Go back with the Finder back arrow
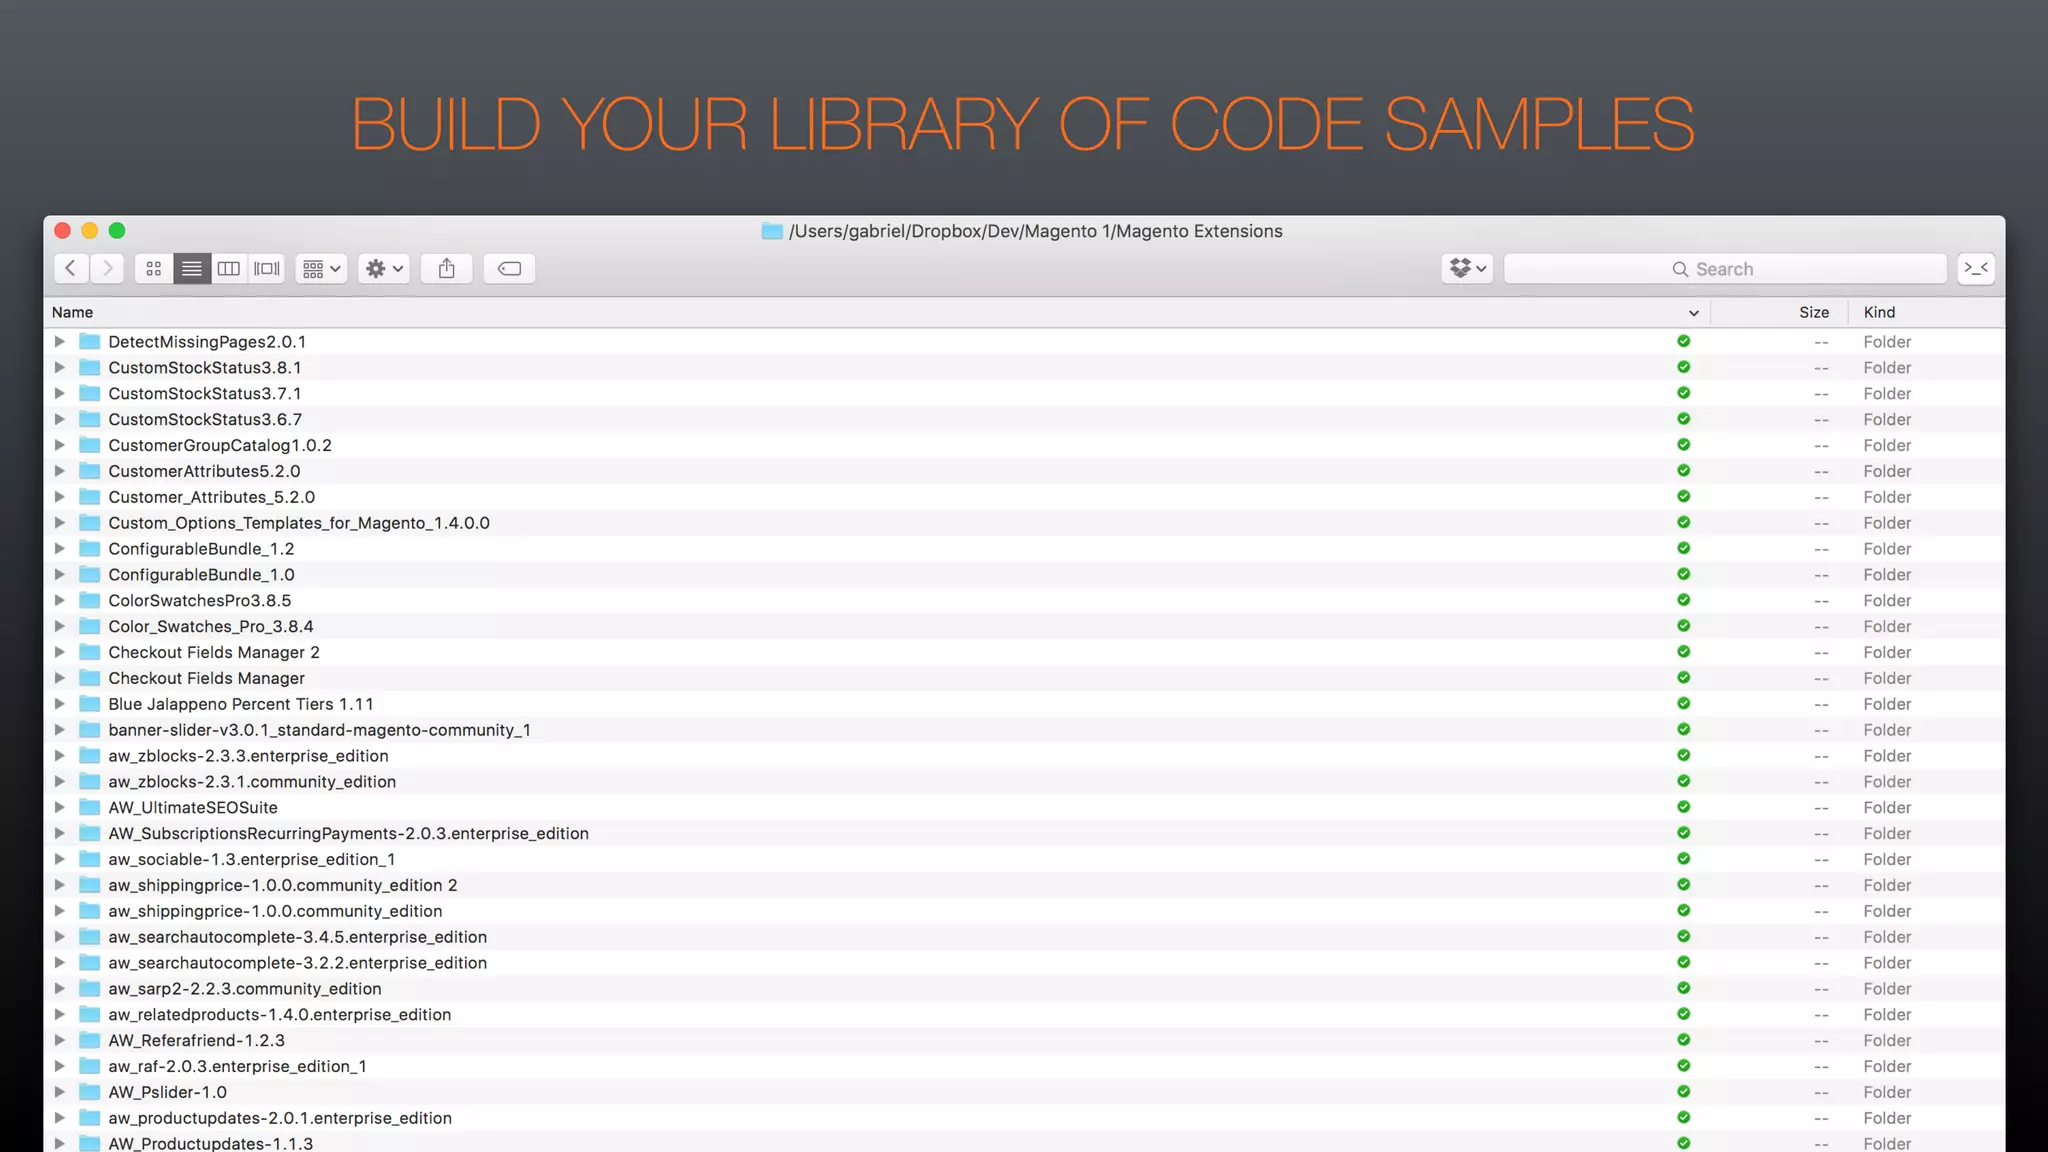The height and width of the screenshot is (1152, 2048). 70,268
